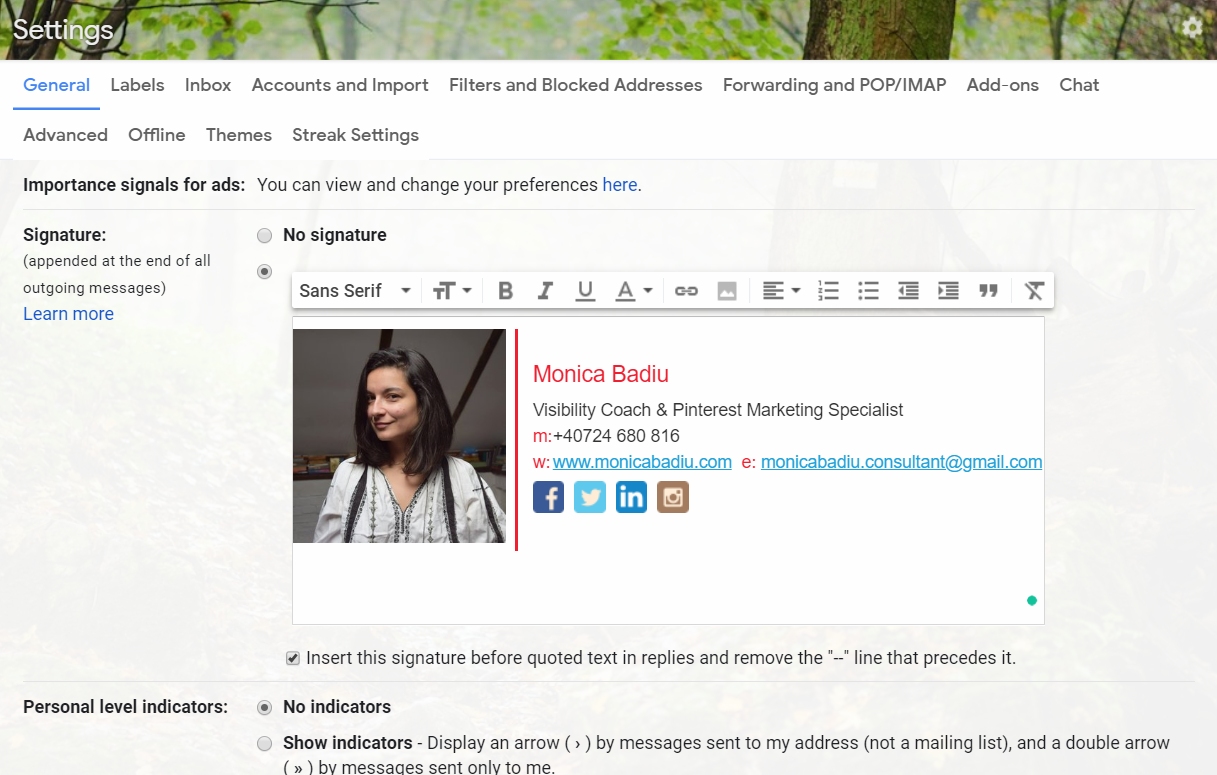Toggle bold formatting in signature toolbar
Screen dimensions: 1217x775
[x=505, y=291]
